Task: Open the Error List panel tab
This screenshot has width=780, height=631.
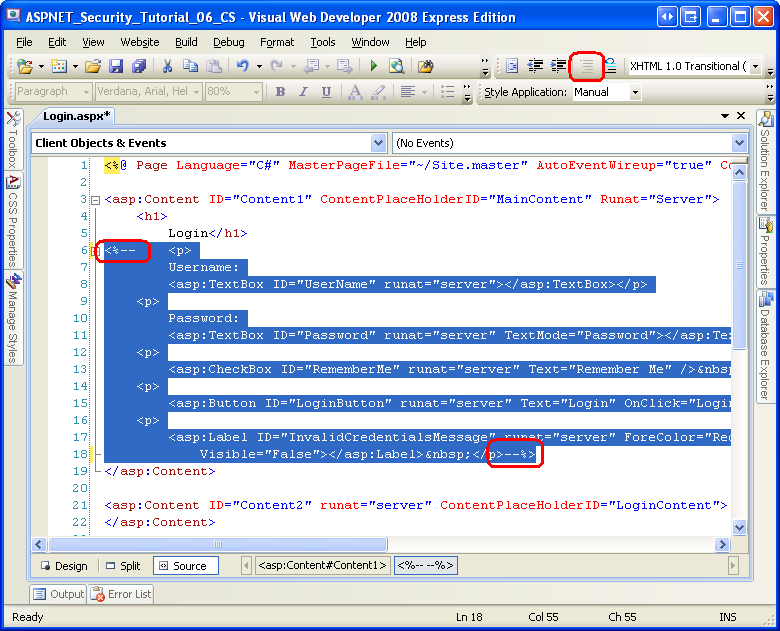Action: coord(121,594)
